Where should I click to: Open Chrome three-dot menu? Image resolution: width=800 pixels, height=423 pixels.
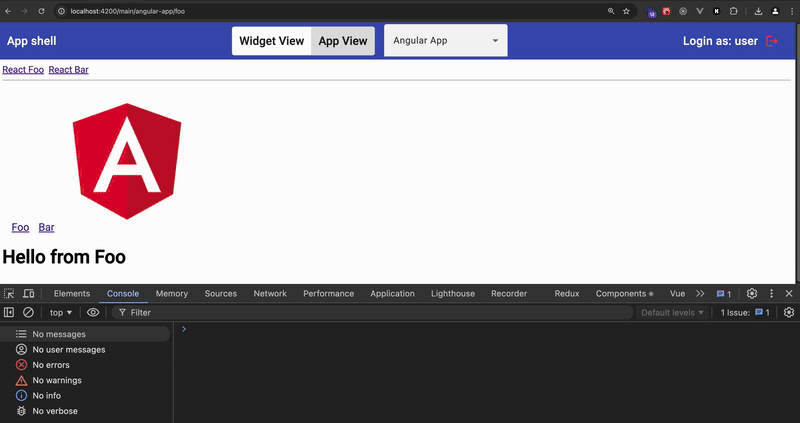(792, 11)
